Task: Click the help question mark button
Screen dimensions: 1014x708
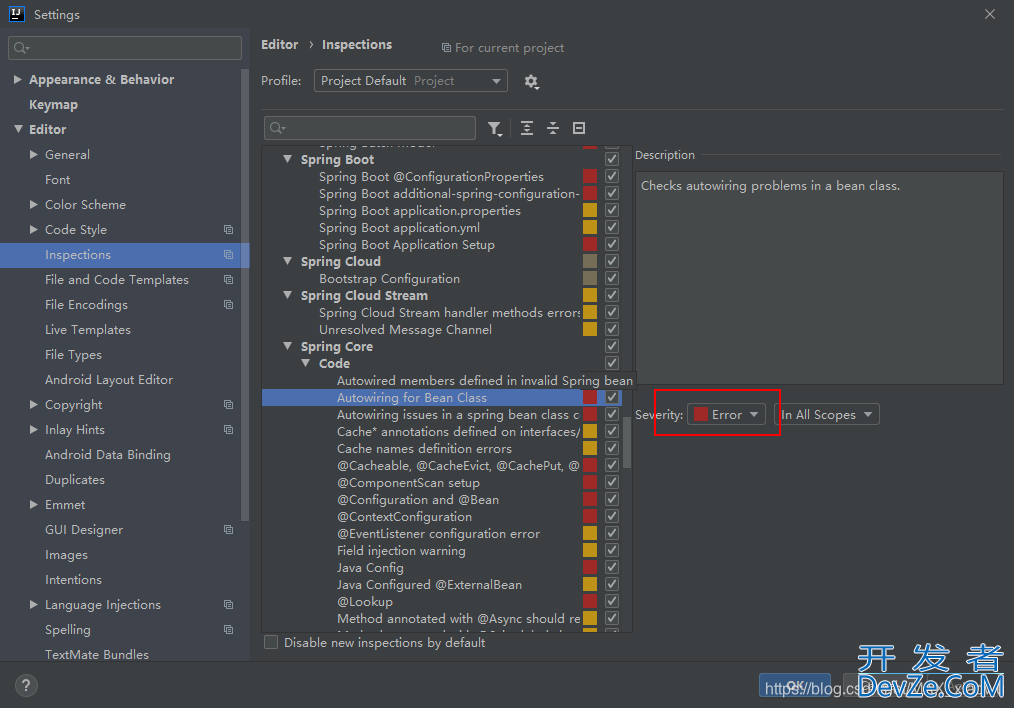Action: click(26, 685)
